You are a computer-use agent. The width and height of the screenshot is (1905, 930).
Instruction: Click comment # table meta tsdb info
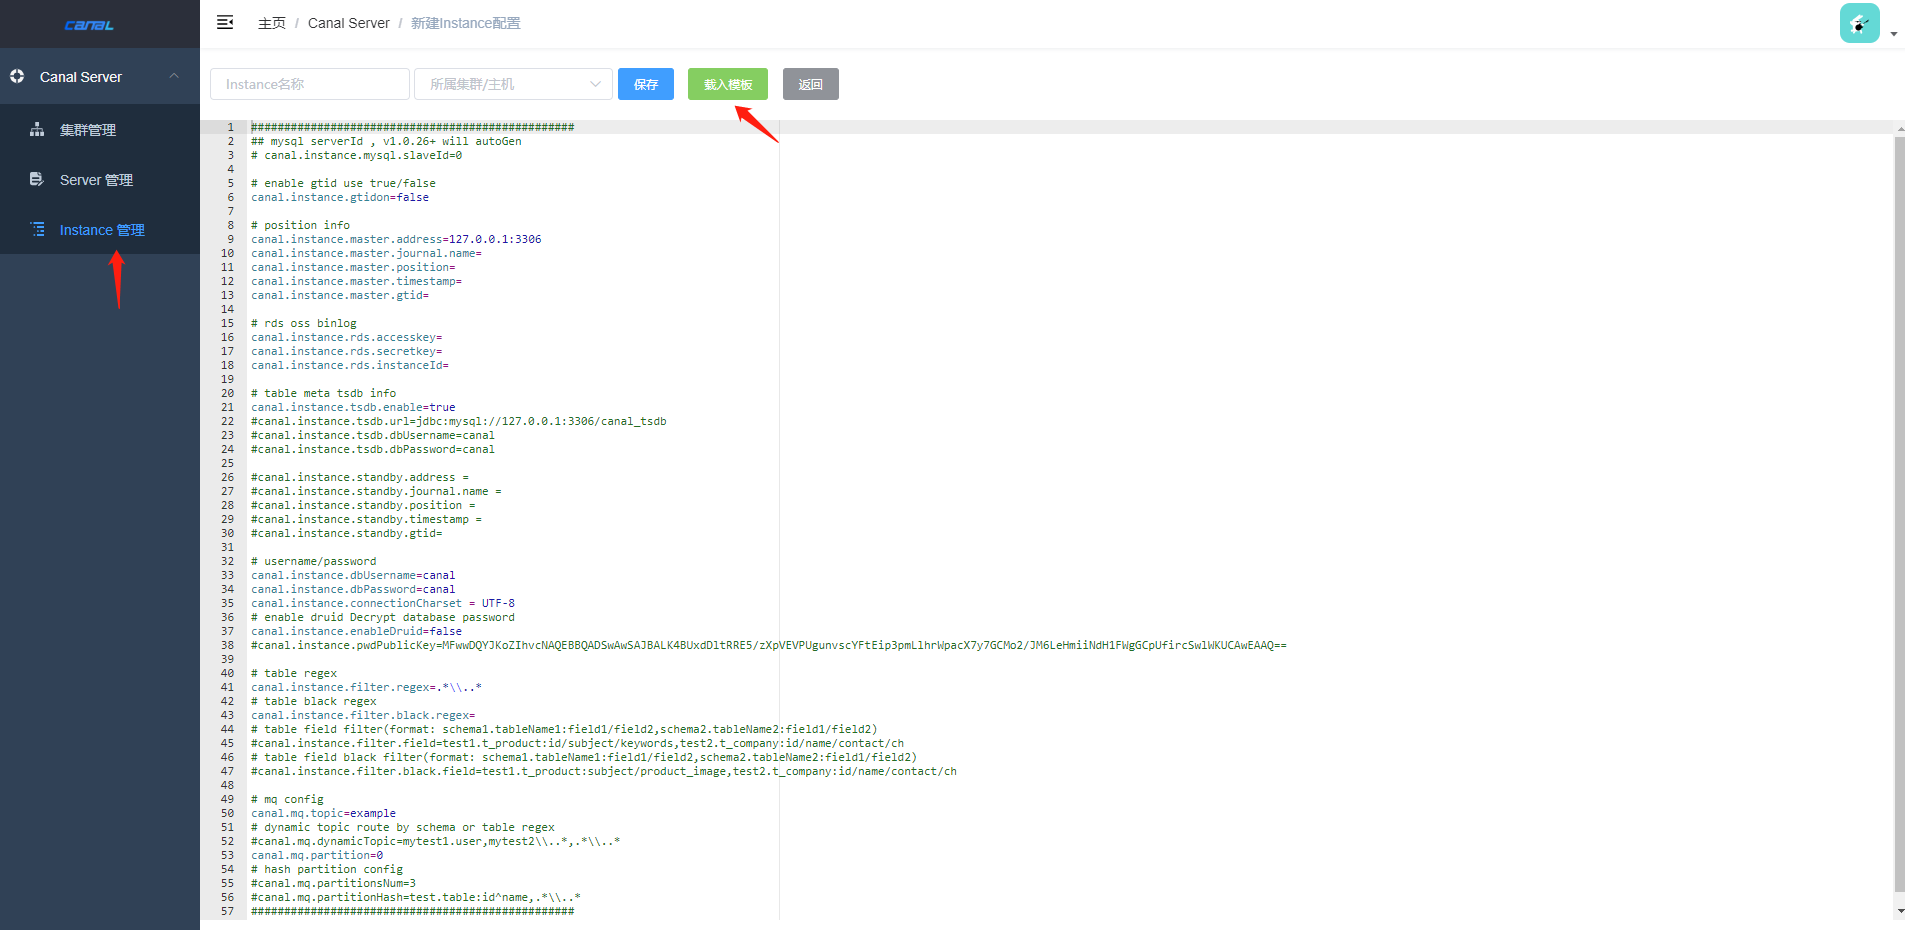point(323,393)
